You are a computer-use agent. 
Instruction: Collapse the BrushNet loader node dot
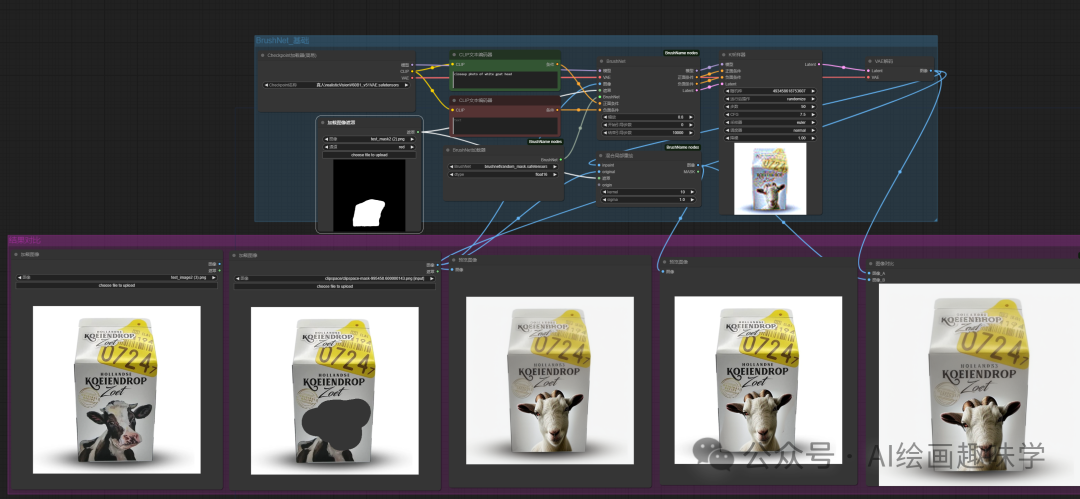(448, 150)
